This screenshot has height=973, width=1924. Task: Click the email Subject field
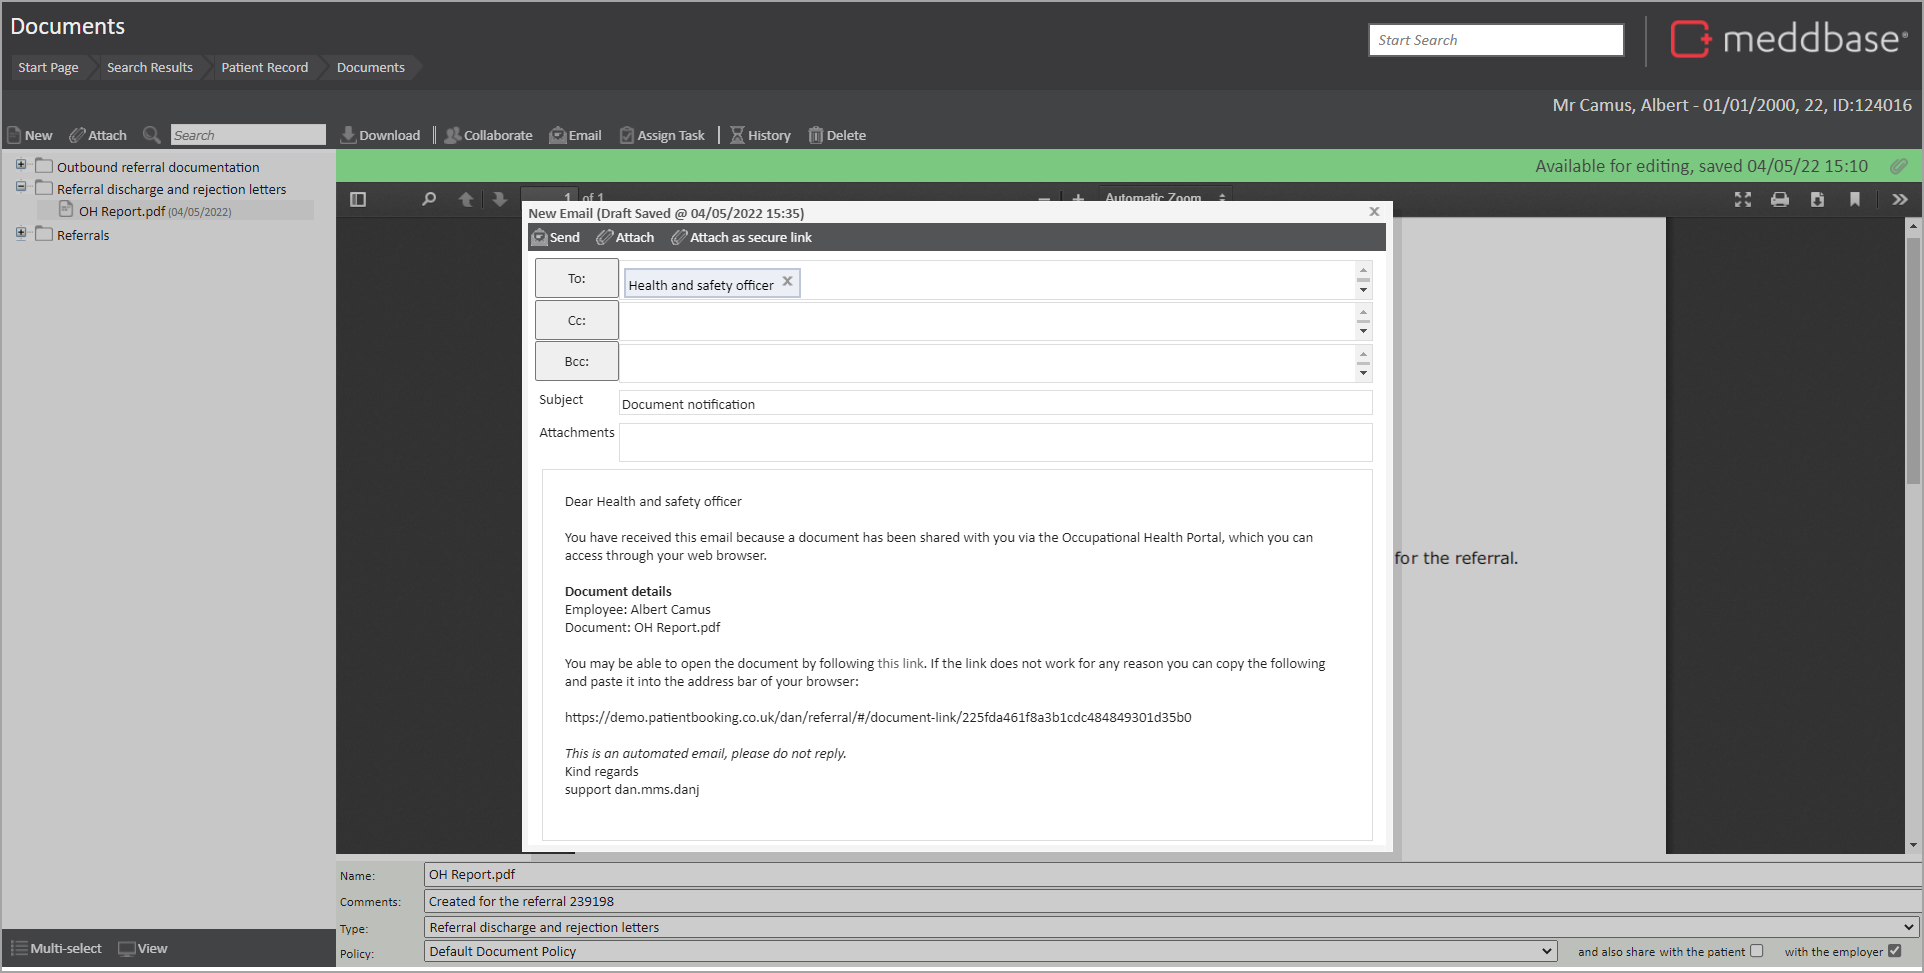994,404
